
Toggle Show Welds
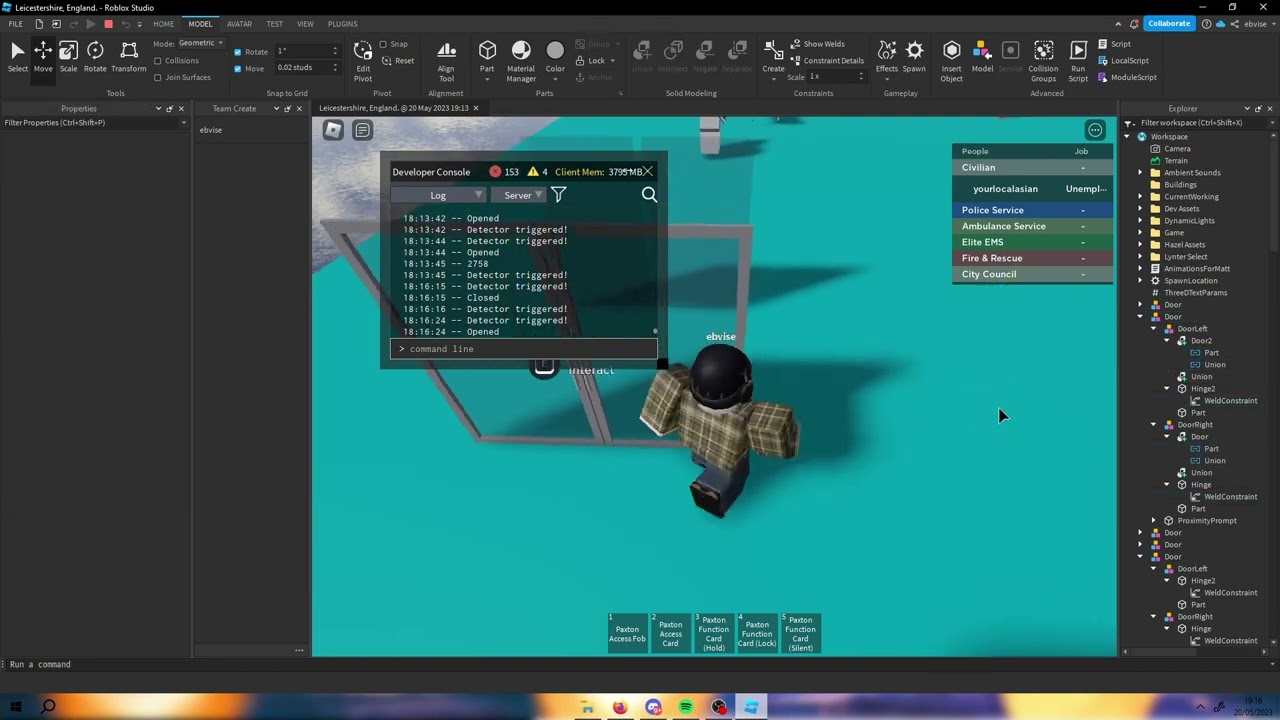point(818,44)
